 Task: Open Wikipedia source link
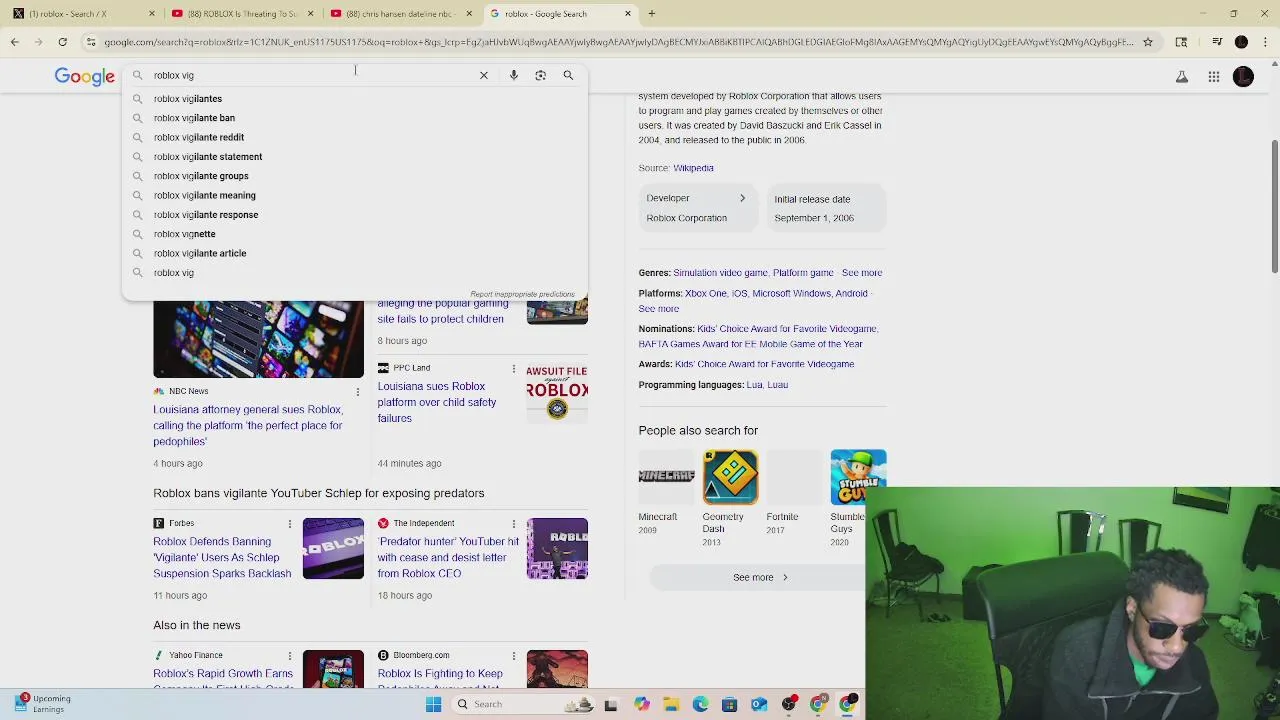pos(693,168)
